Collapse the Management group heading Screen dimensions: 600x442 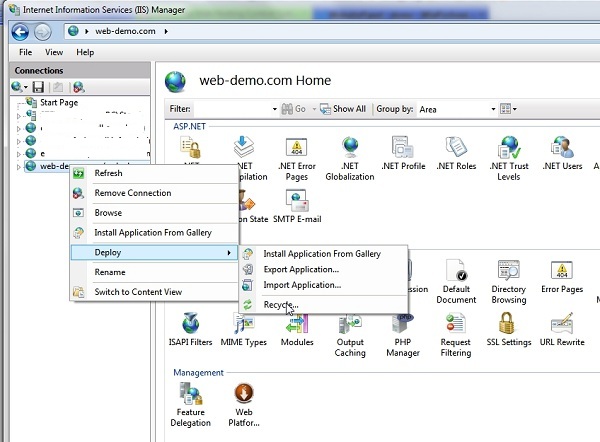pyautogui.click(x=198, y=372)
